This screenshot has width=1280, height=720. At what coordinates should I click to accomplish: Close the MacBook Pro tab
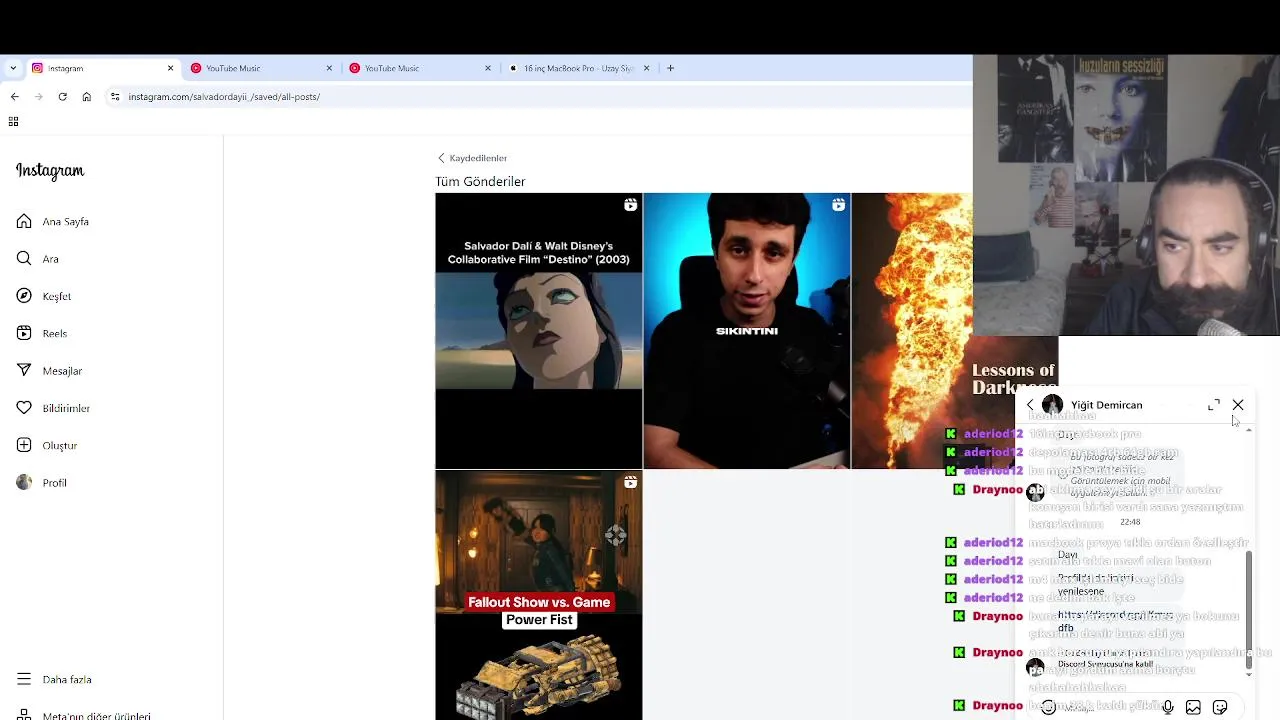pyautogui.click(x=646, y=68)
